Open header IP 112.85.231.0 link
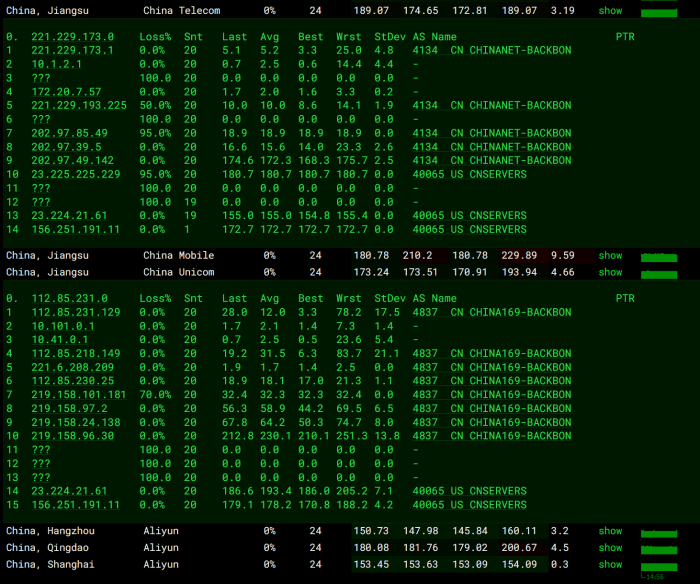 [69, 298]
